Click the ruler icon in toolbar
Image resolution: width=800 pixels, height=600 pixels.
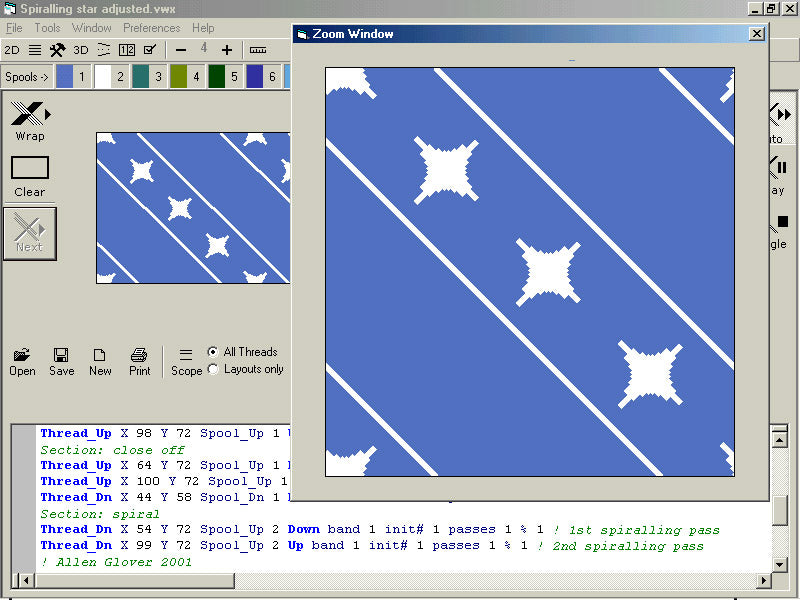pyautogui.click(x=258, y=50)
